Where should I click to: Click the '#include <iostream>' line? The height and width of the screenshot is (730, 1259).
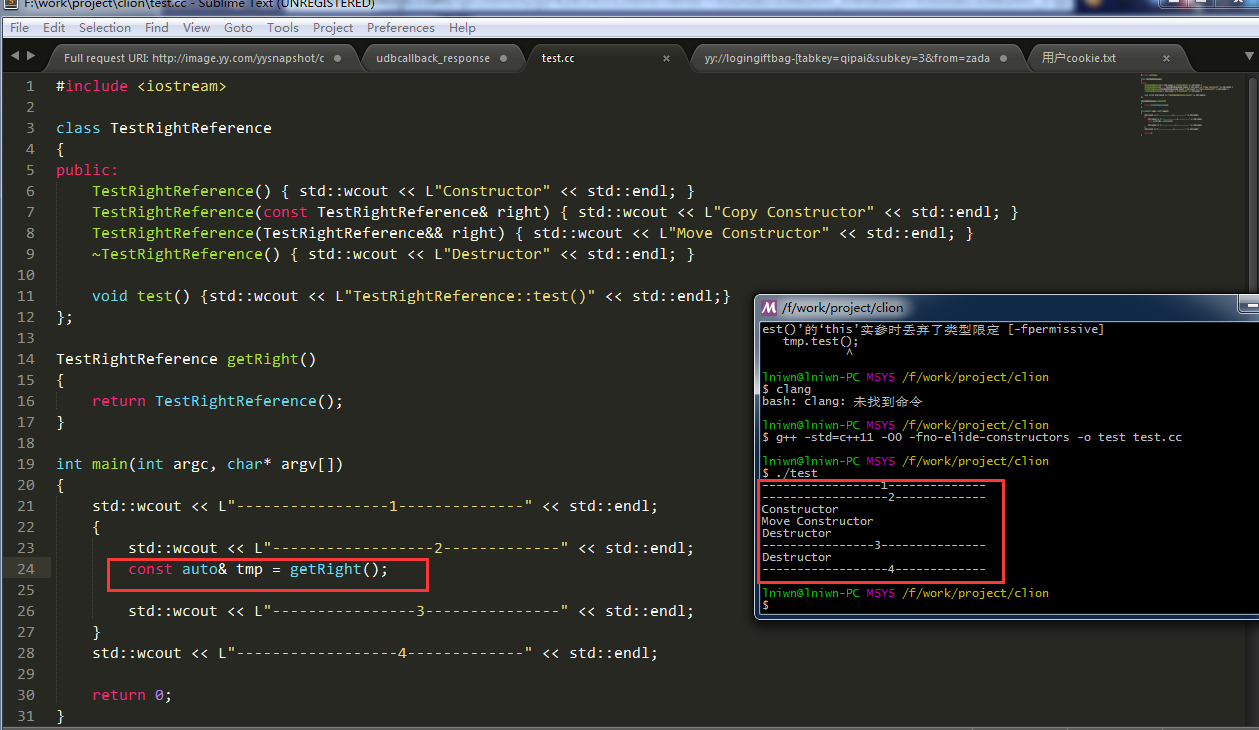pyautogui.click(x=141, y=86)
